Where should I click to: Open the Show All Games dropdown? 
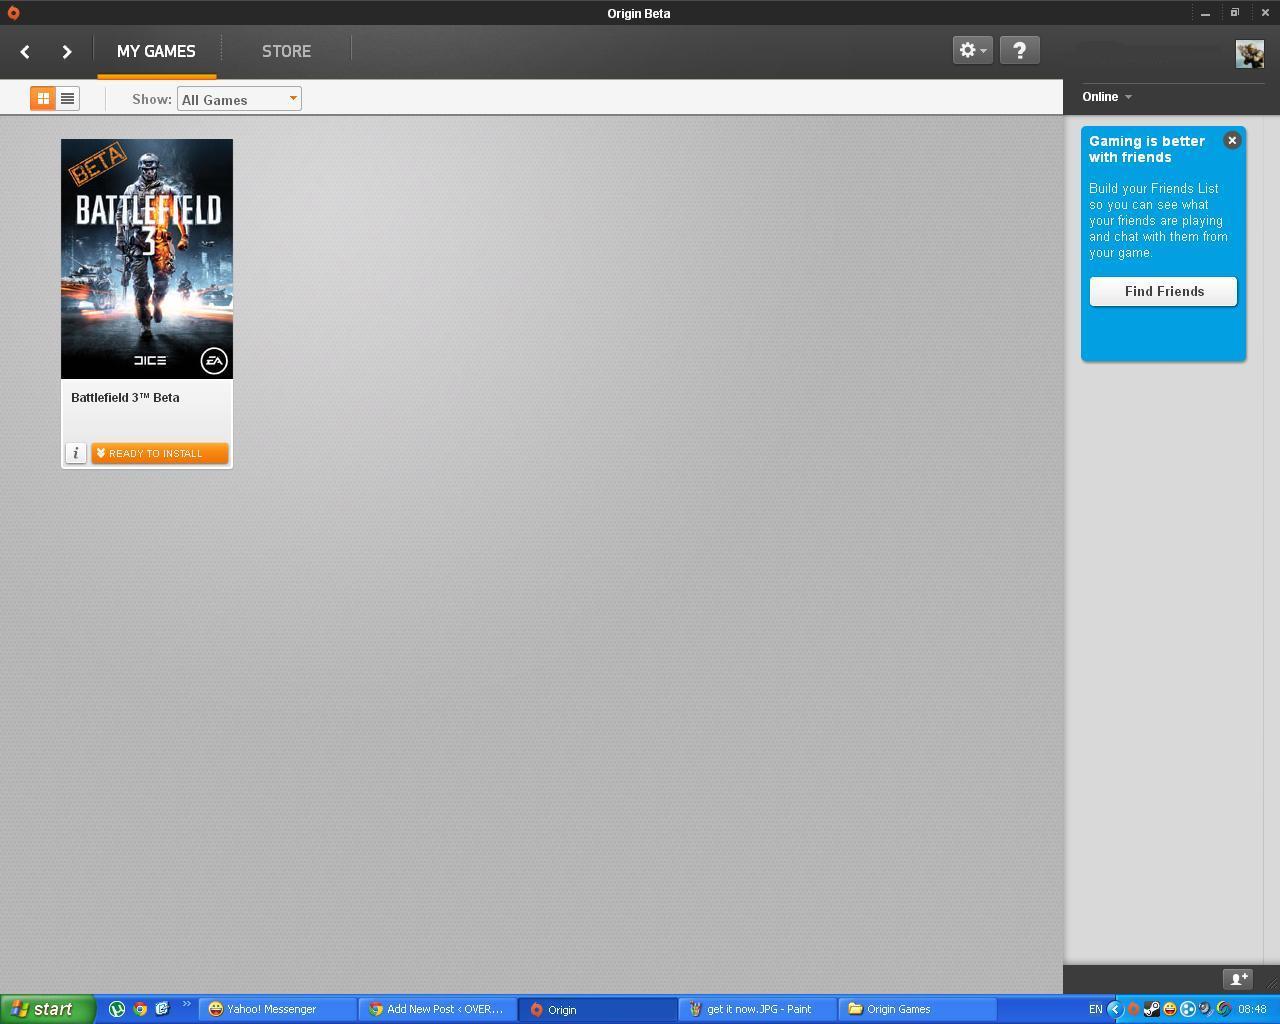tap(239, 99)
